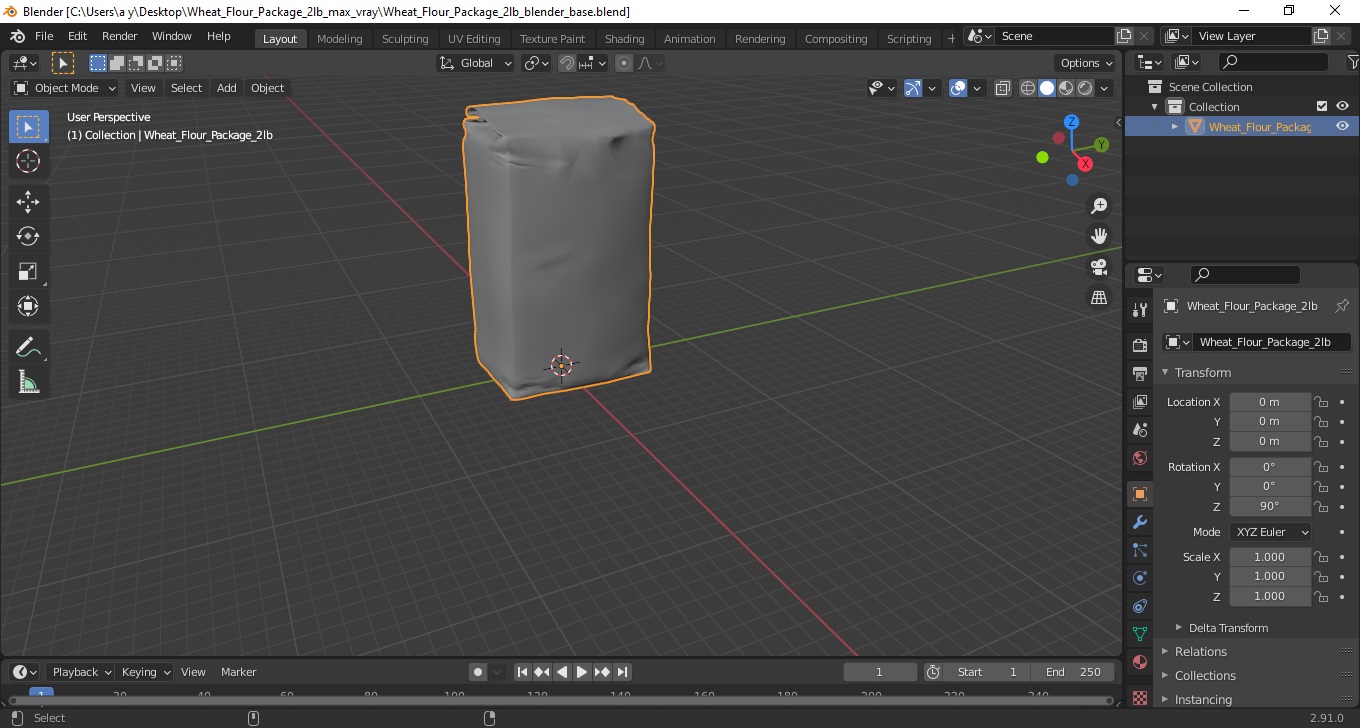Switch to Material Preview shading
The width and height of the screenshot is (1360, 728).
point(1066,88)
